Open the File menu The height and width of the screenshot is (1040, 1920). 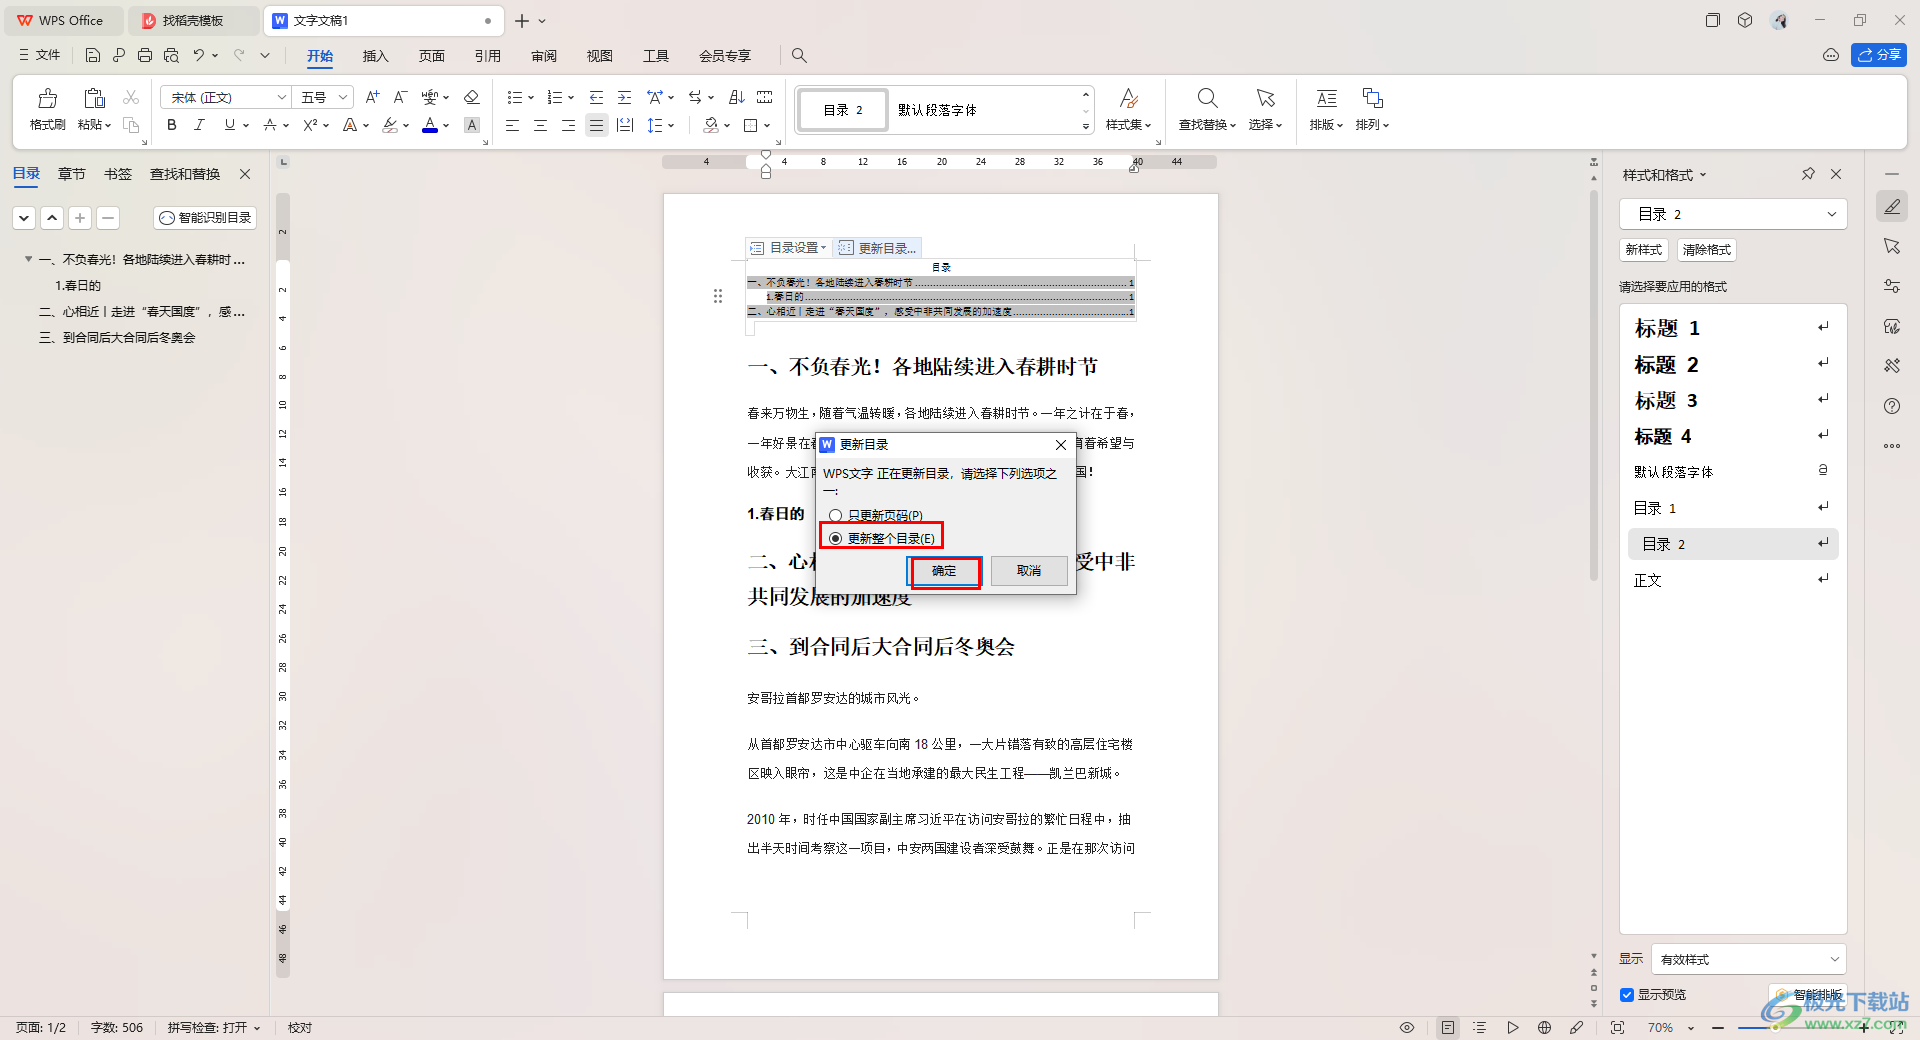pos(40,55)
